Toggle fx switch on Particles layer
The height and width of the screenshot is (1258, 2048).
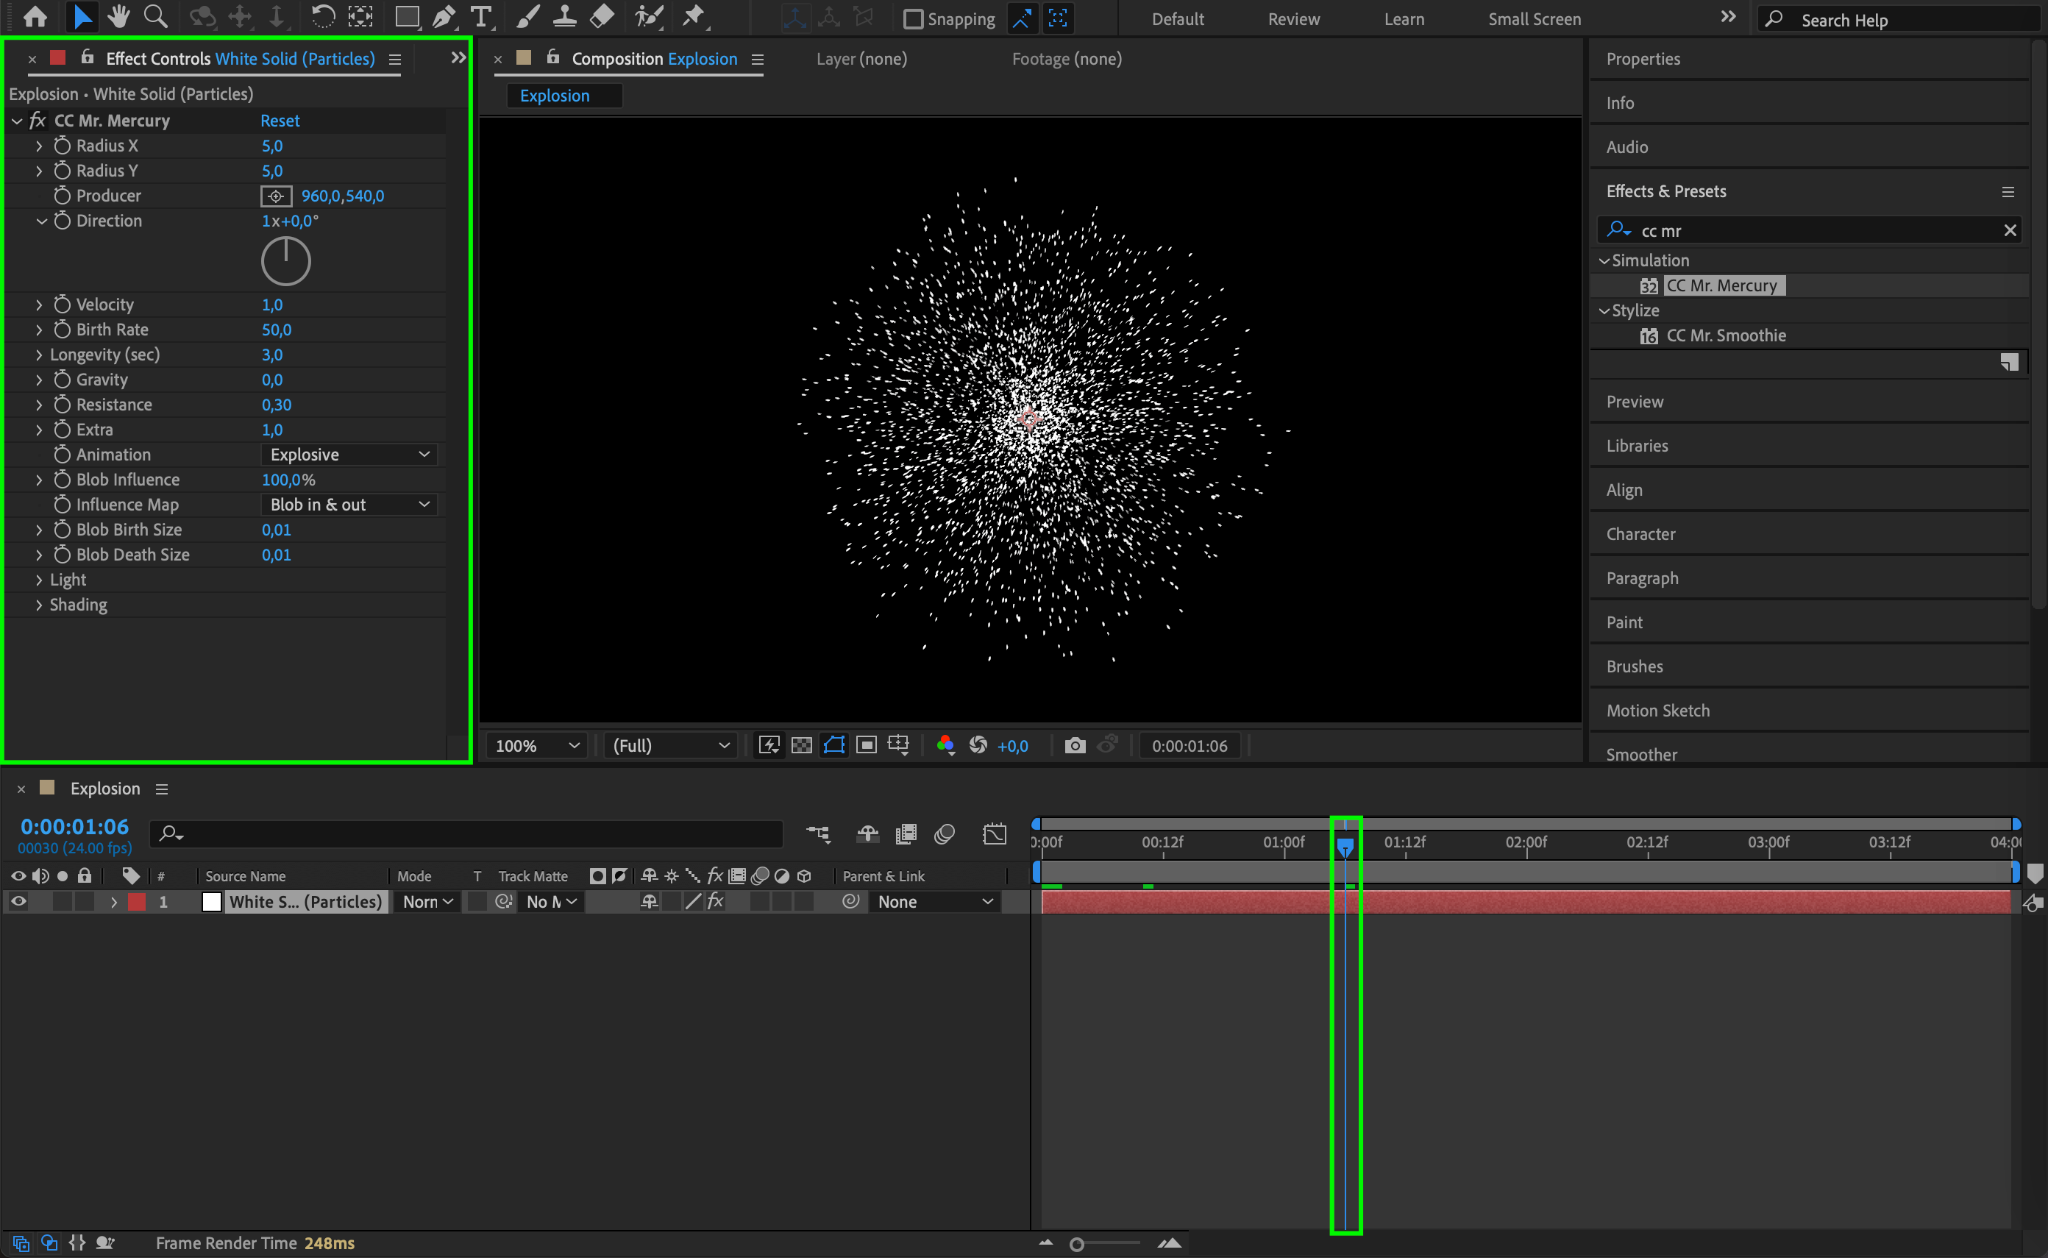715,902
